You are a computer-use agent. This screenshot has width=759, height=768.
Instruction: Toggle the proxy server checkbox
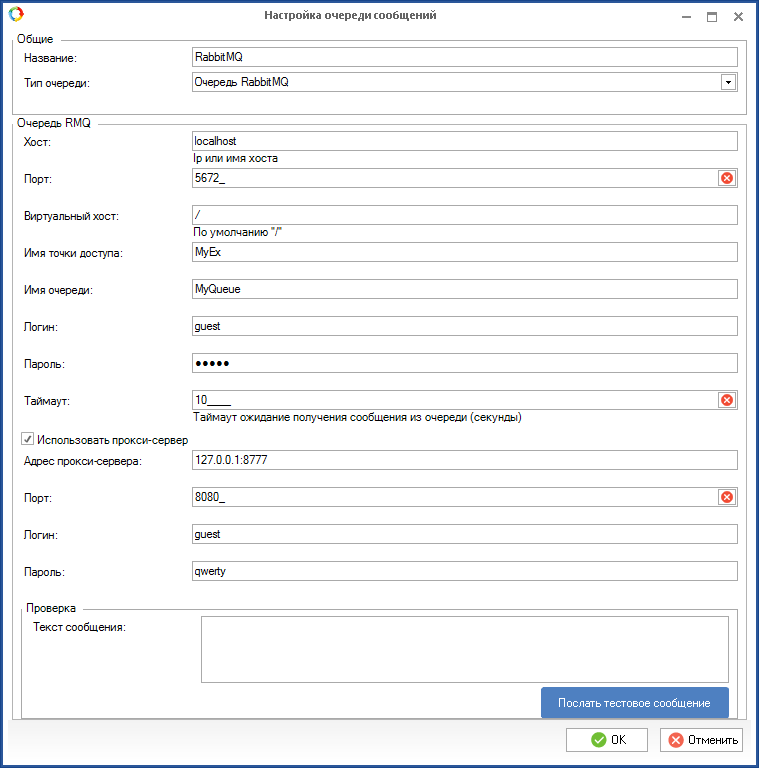pyautogui.click(x=27, y=439)
